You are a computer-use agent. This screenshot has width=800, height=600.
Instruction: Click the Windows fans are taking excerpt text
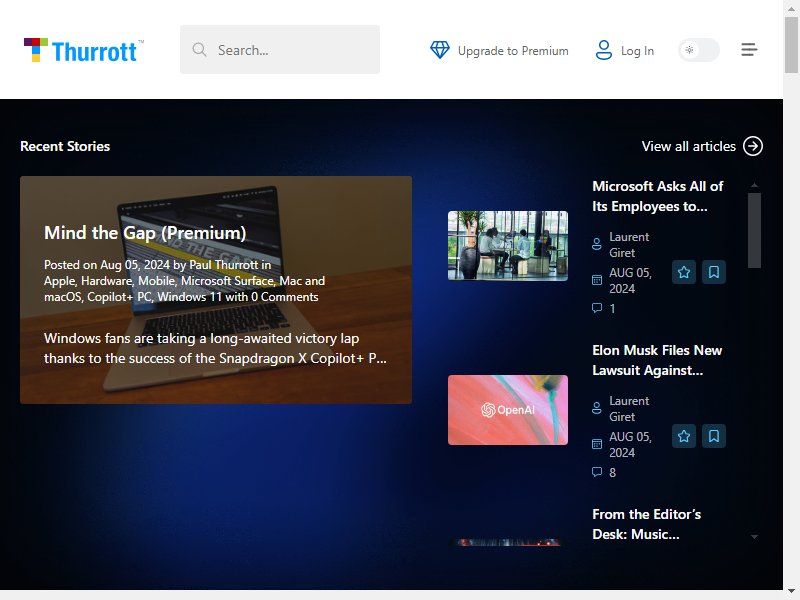point(215,348)
